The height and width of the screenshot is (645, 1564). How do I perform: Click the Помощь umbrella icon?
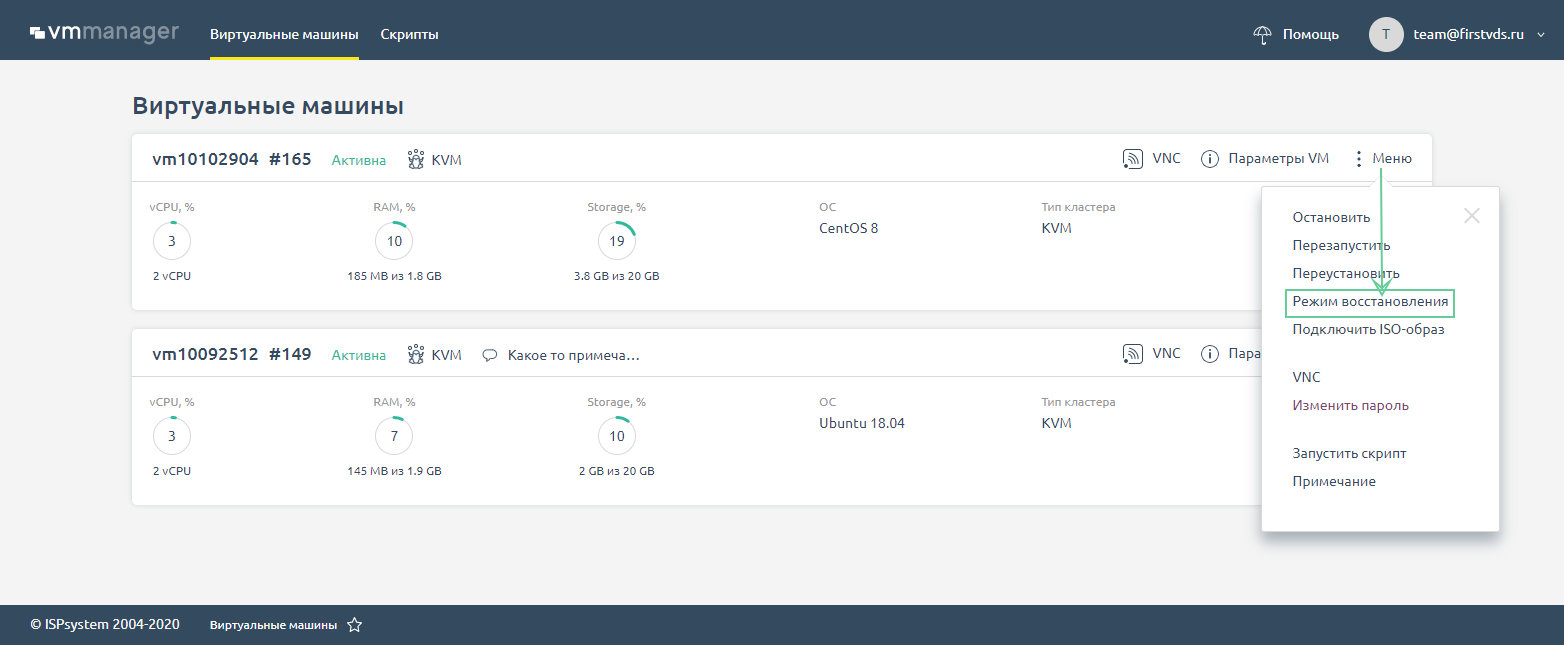coord(1262,34)
